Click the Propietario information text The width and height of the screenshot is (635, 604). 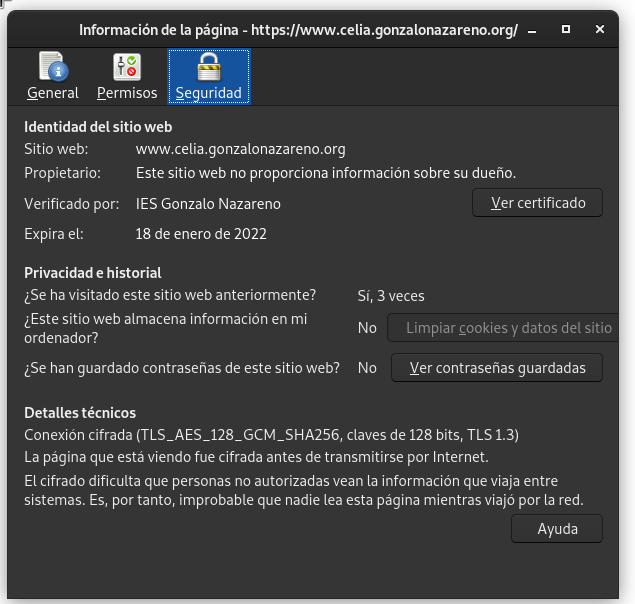pos(325,173)
